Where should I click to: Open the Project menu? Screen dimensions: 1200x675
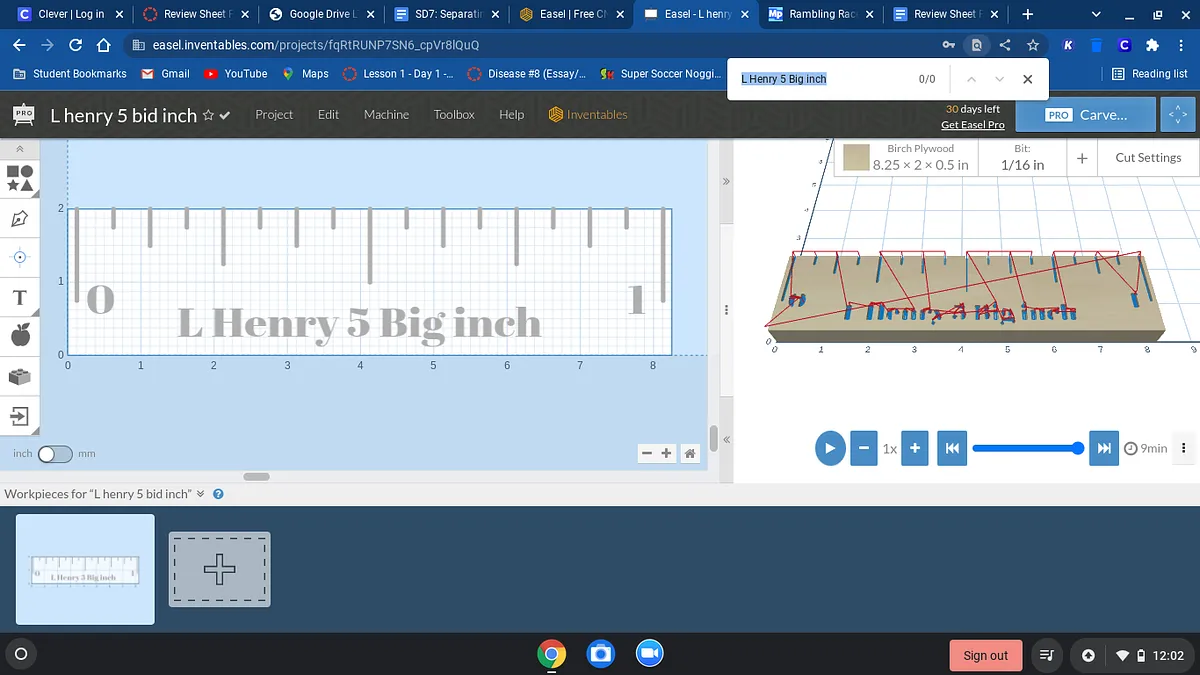[x=274, y=115]
